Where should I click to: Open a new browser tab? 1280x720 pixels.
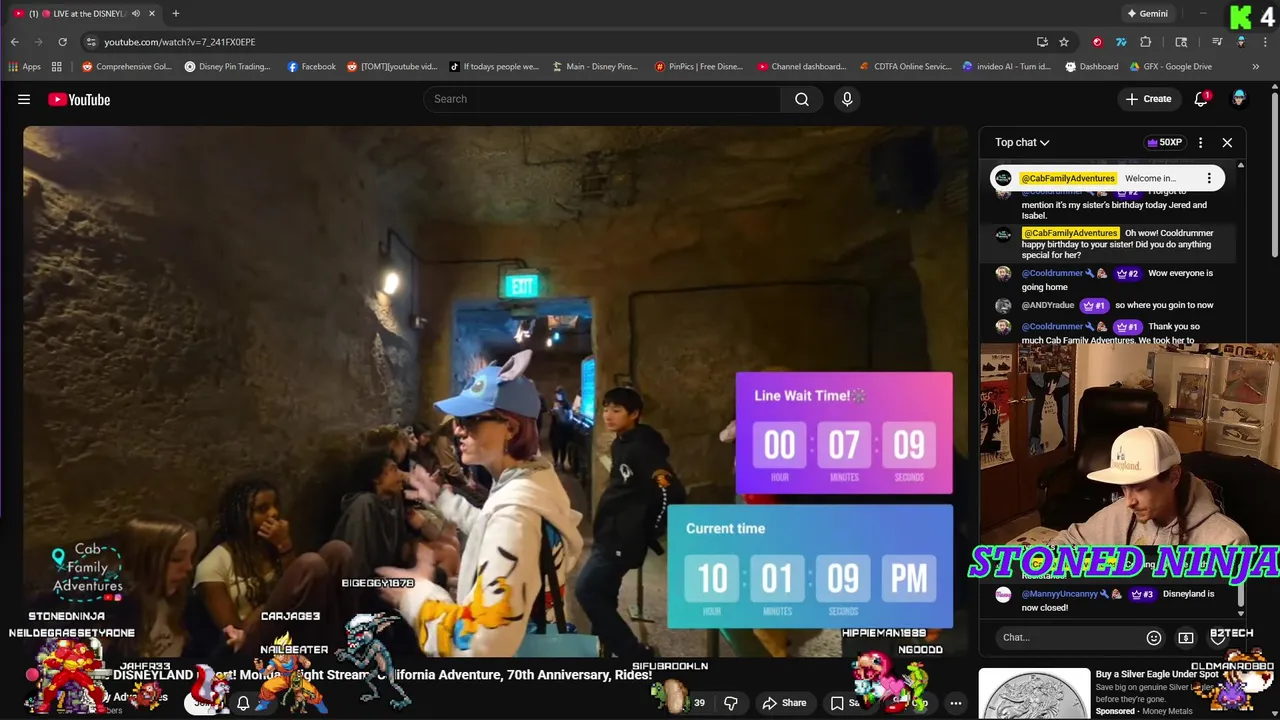point(176,14)
